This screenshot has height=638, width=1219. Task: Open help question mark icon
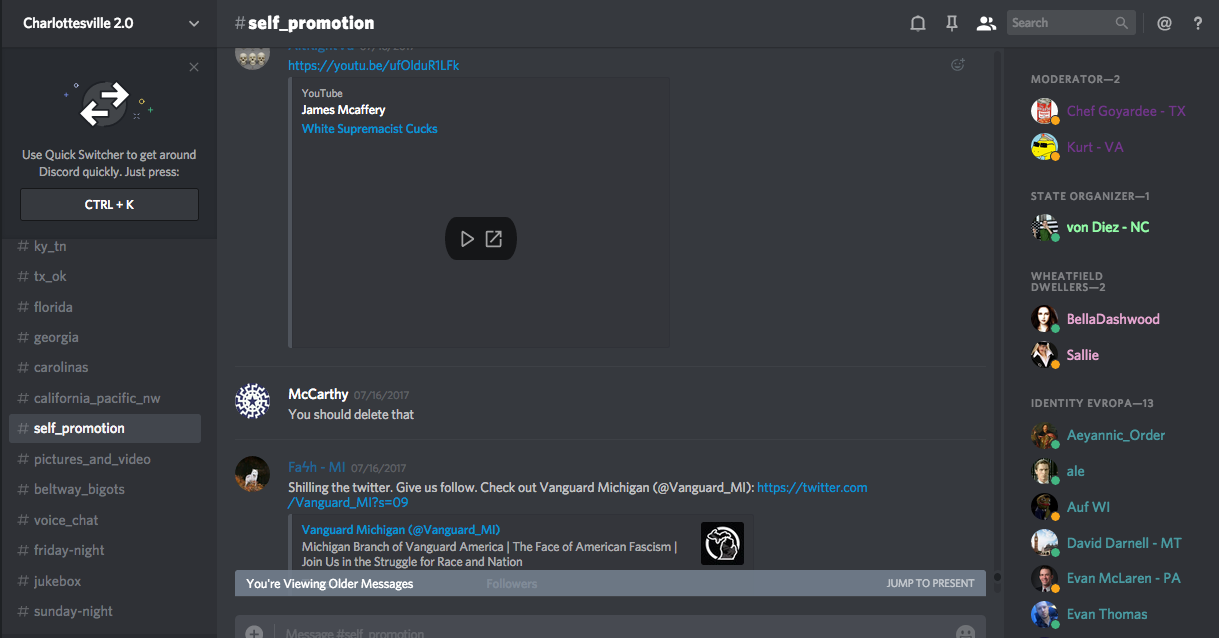1198,23
